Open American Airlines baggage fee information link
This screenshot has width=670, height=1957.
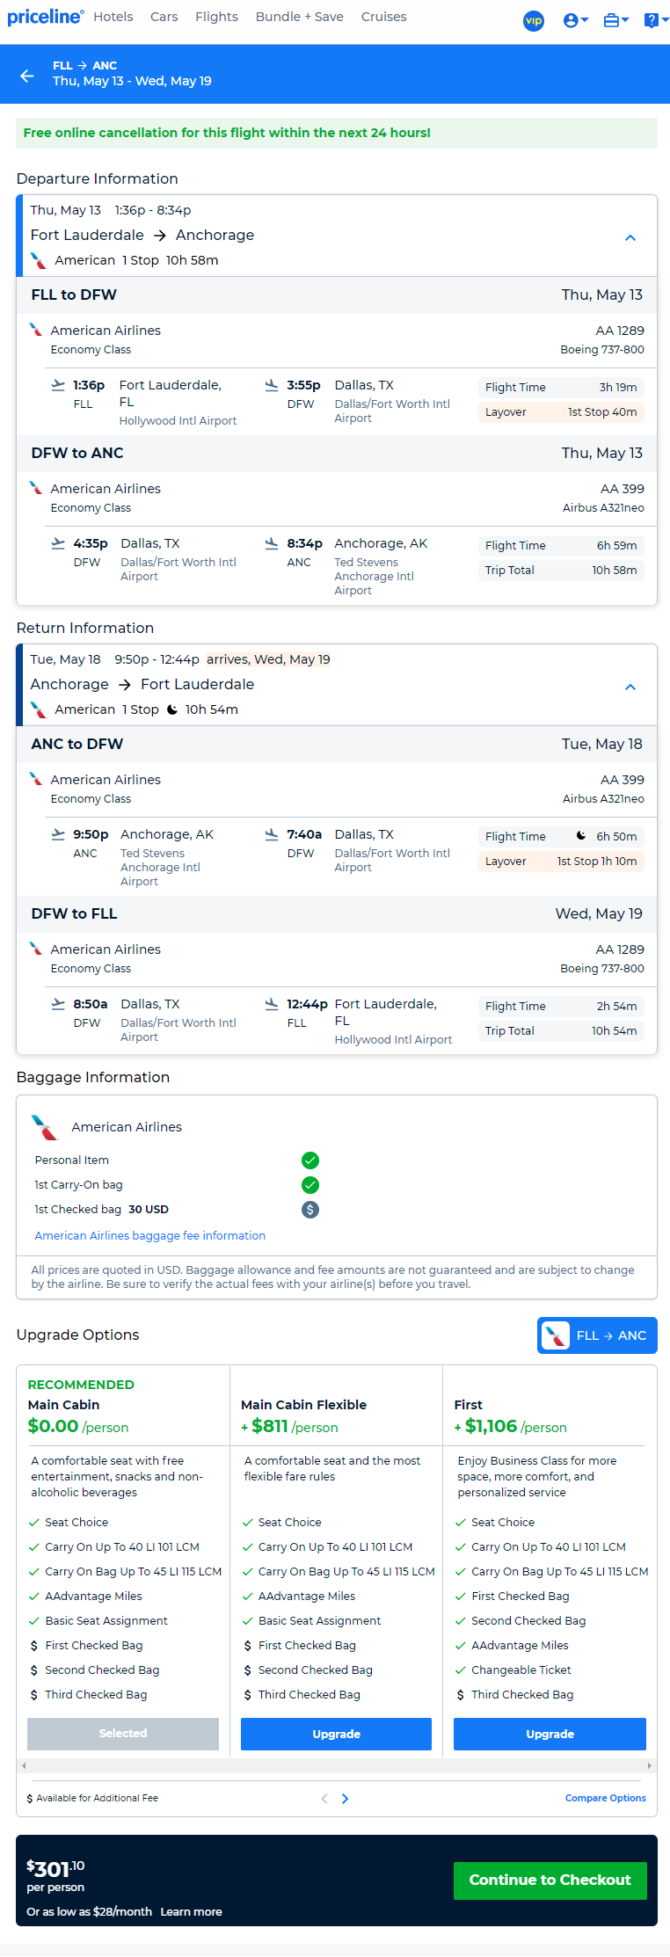tap(150, 1236)
